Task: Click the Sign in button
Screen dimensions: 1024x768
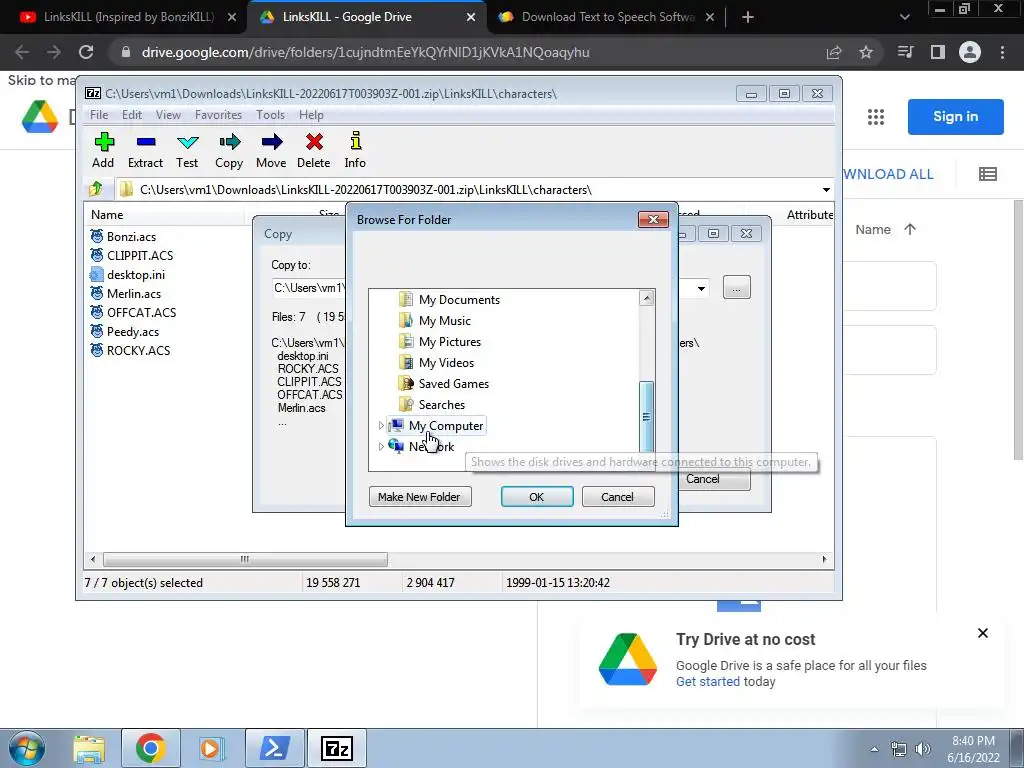Action: point(955,116)
